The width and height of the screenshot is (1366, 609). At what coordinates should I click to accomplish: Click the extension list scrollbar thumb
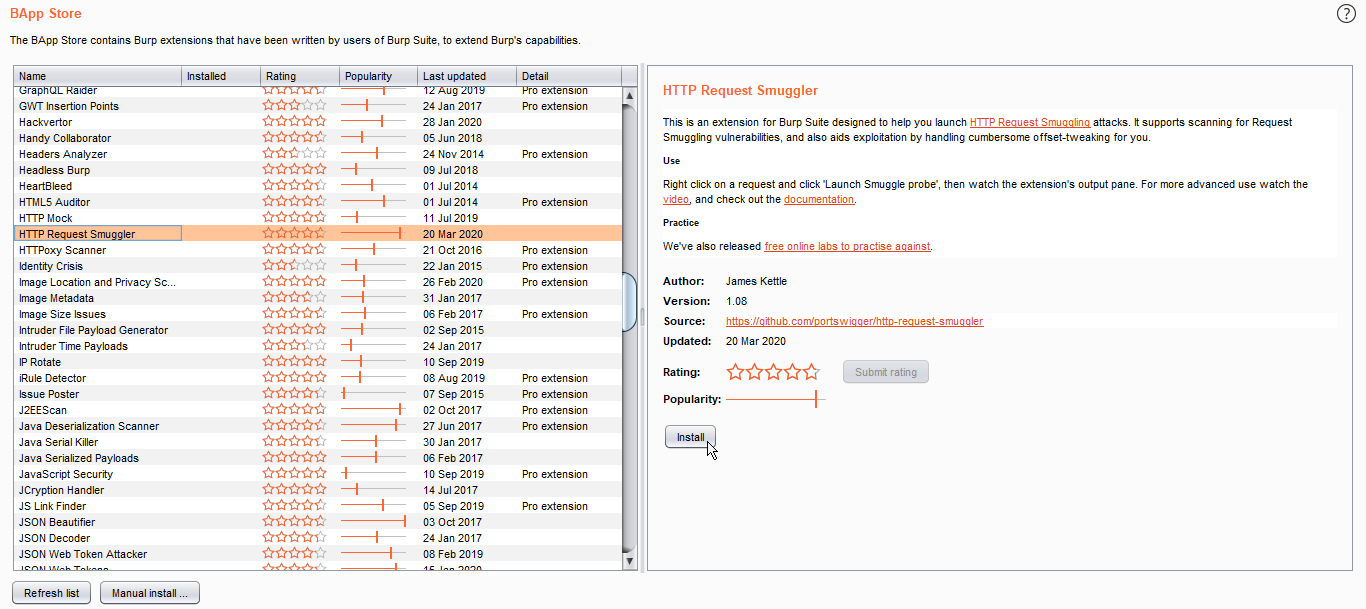pos(629,301)
